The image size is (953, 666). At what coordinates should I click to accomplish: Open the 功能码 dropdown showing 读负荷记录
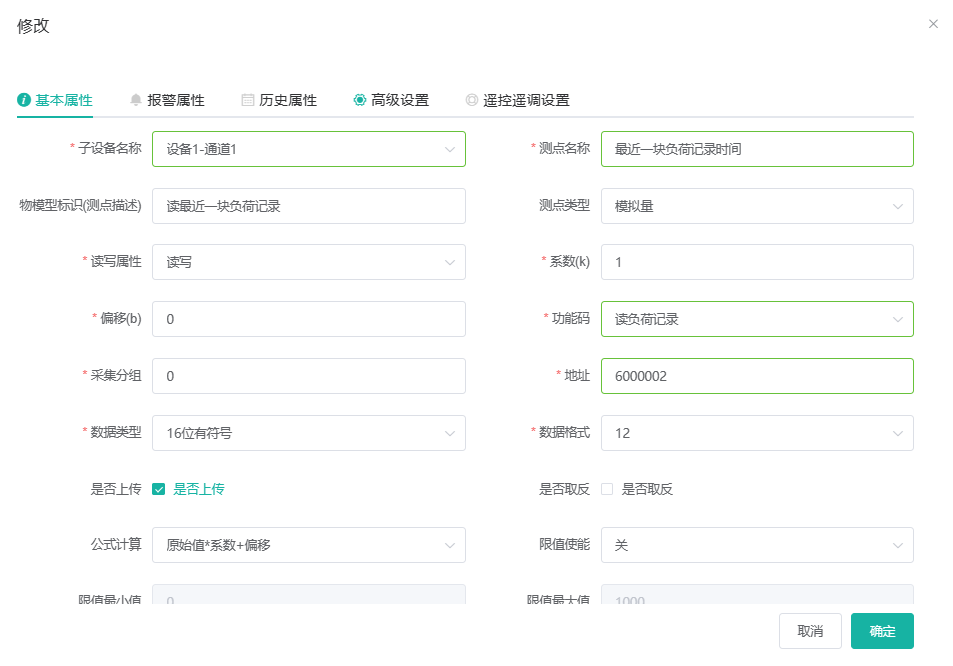[757, 320]
